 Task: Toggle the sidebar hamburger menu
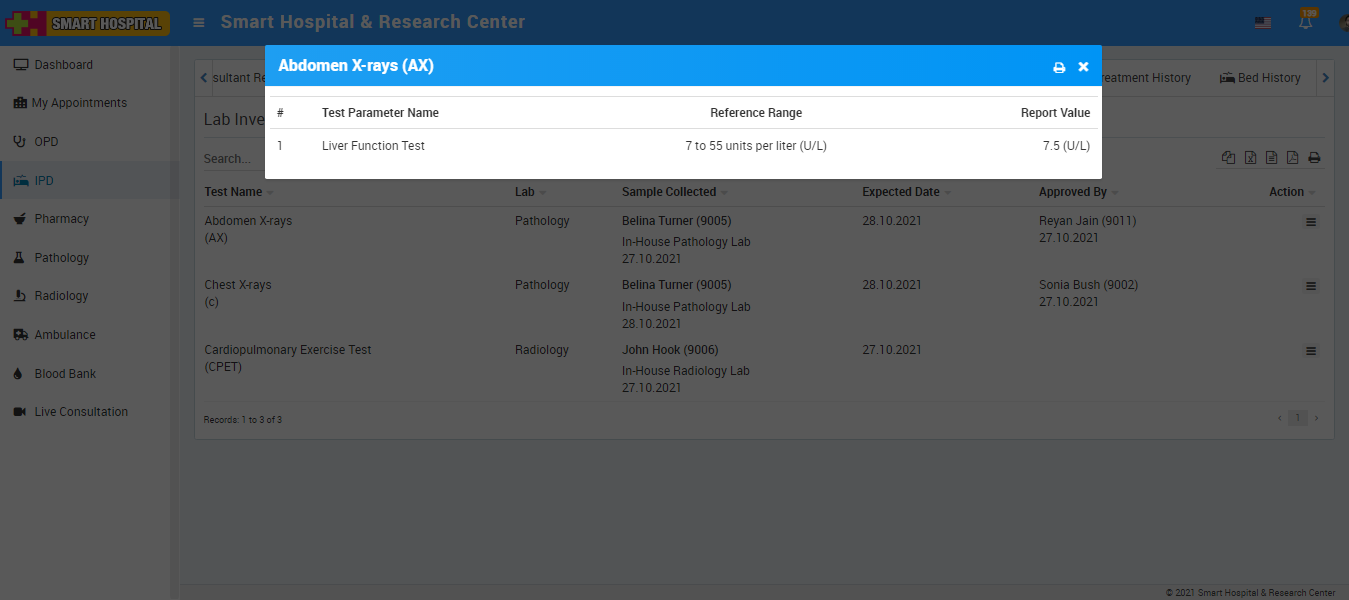click(x=199, y=22)
